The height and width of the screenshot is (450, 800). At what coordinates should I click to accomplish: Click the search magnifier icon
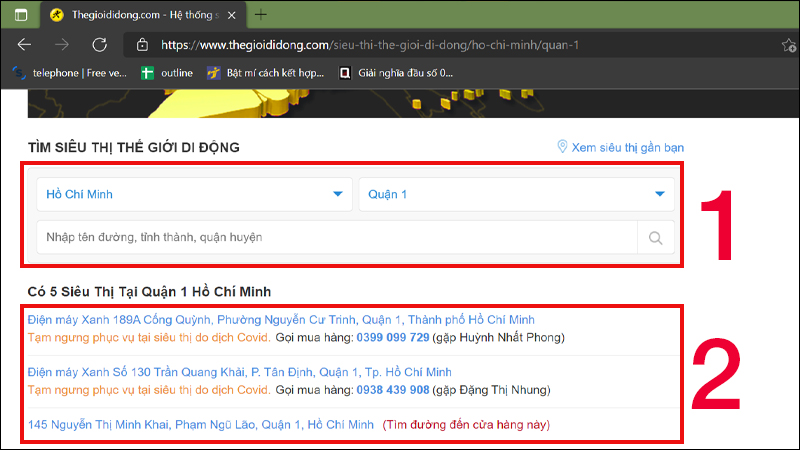coord(656,238)
